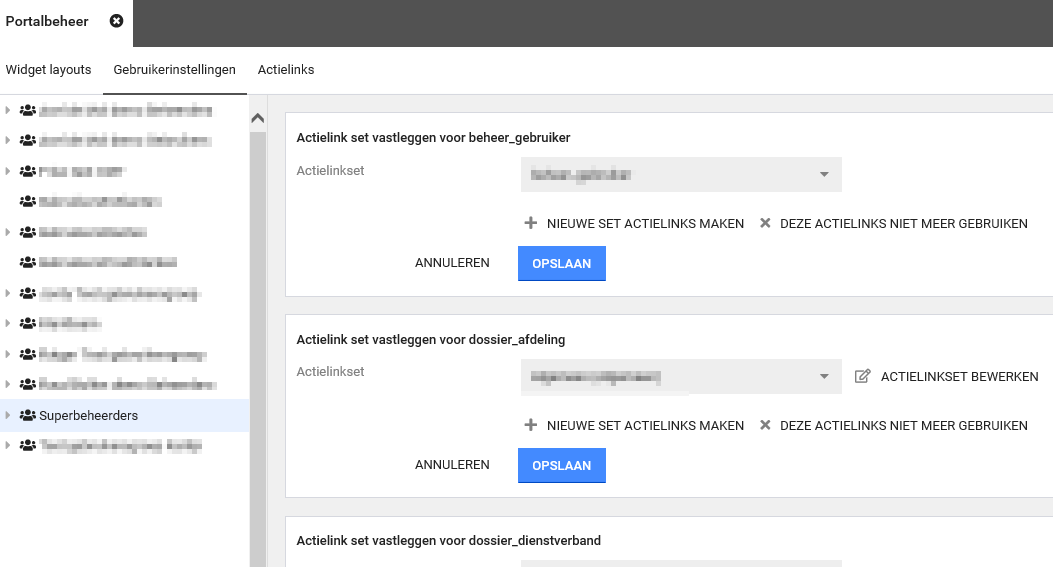Open the Actielinkset dropdown for dossier_afdeling
Image resolution: width=1053 pixels, height=567 pixels.
(x=681, y=377)
